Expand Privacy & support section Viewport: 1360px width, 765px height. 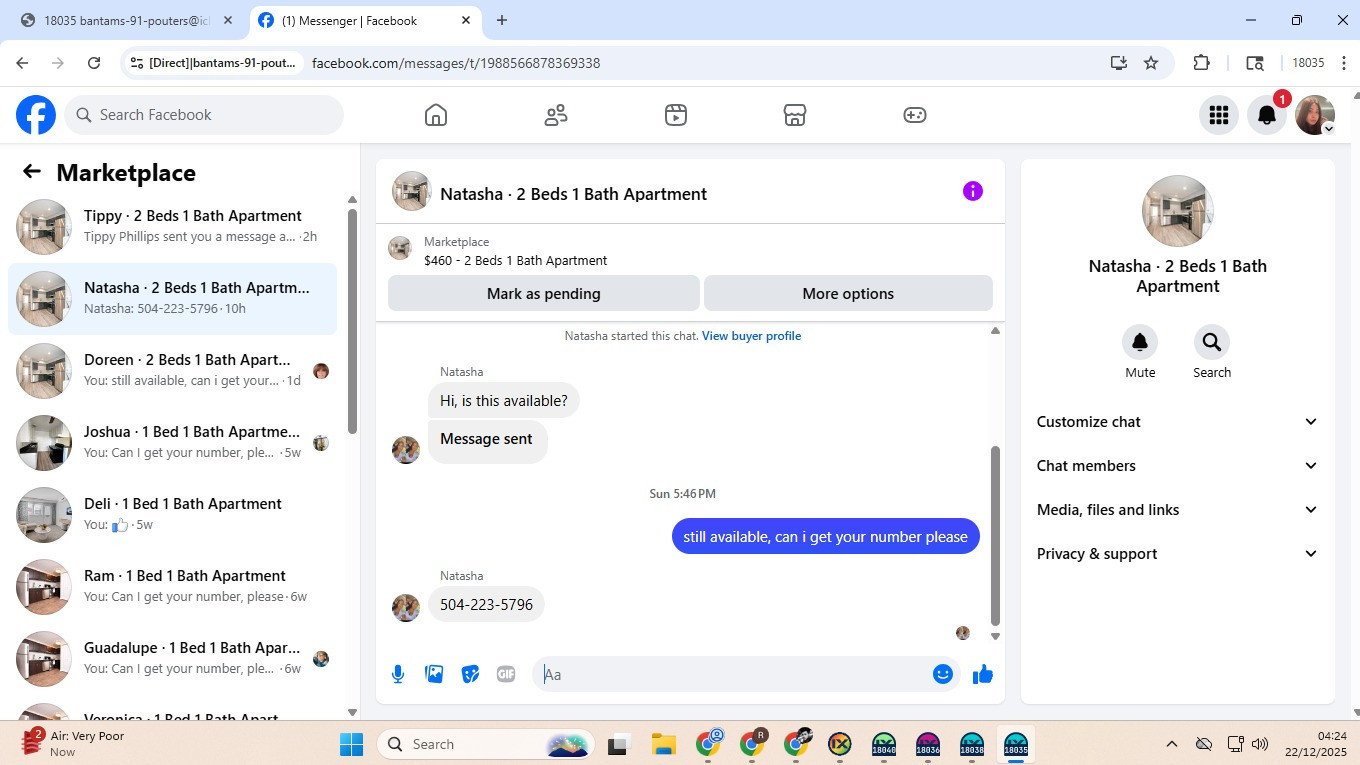1178,554
